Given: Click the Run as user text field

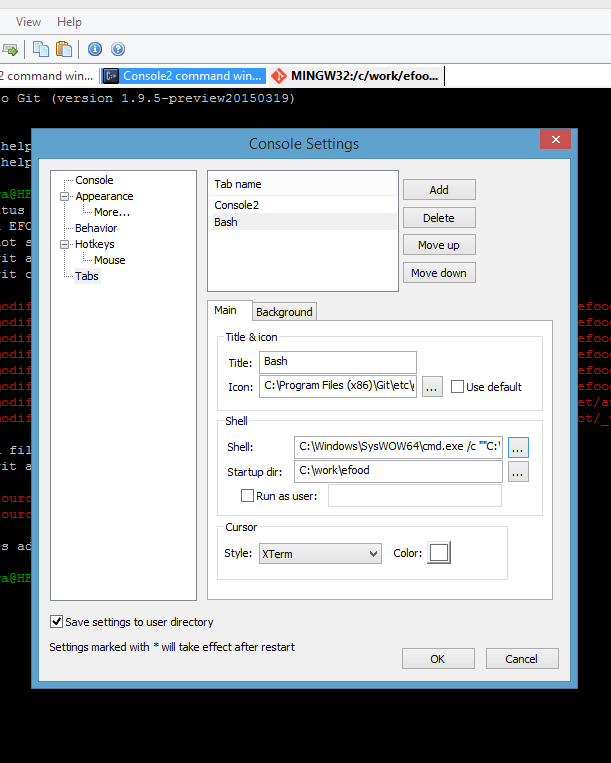Looking at the screenshot, I should click(x=414, y=496).
